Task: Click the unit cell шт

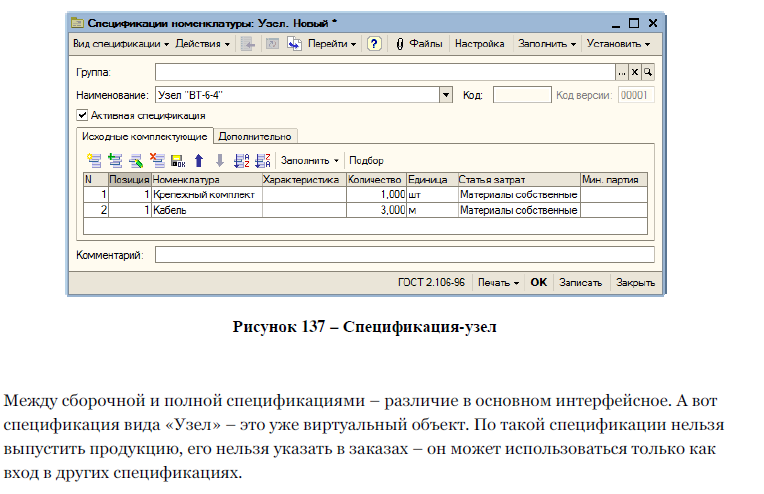Action: [432, 195]
